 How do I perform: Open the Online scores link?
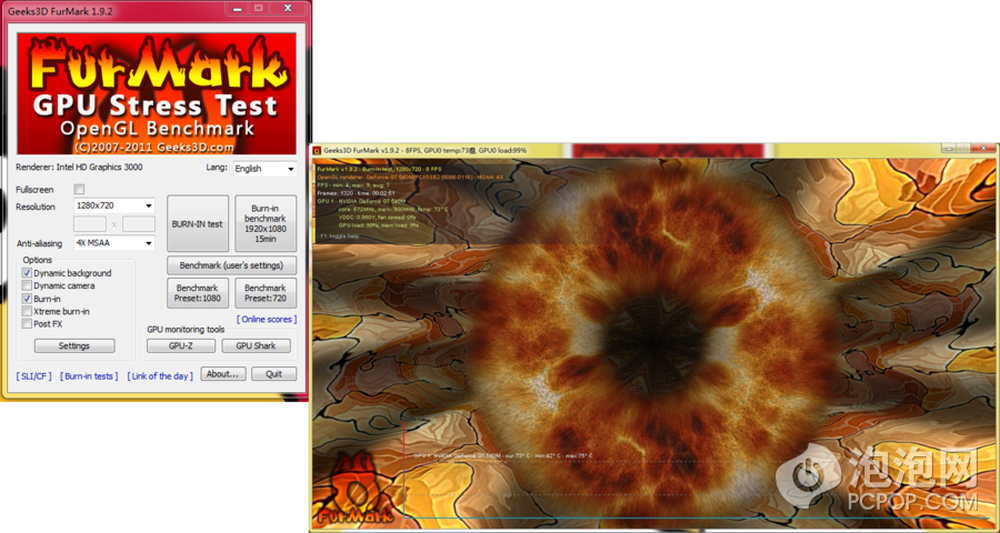pos(266,319)
